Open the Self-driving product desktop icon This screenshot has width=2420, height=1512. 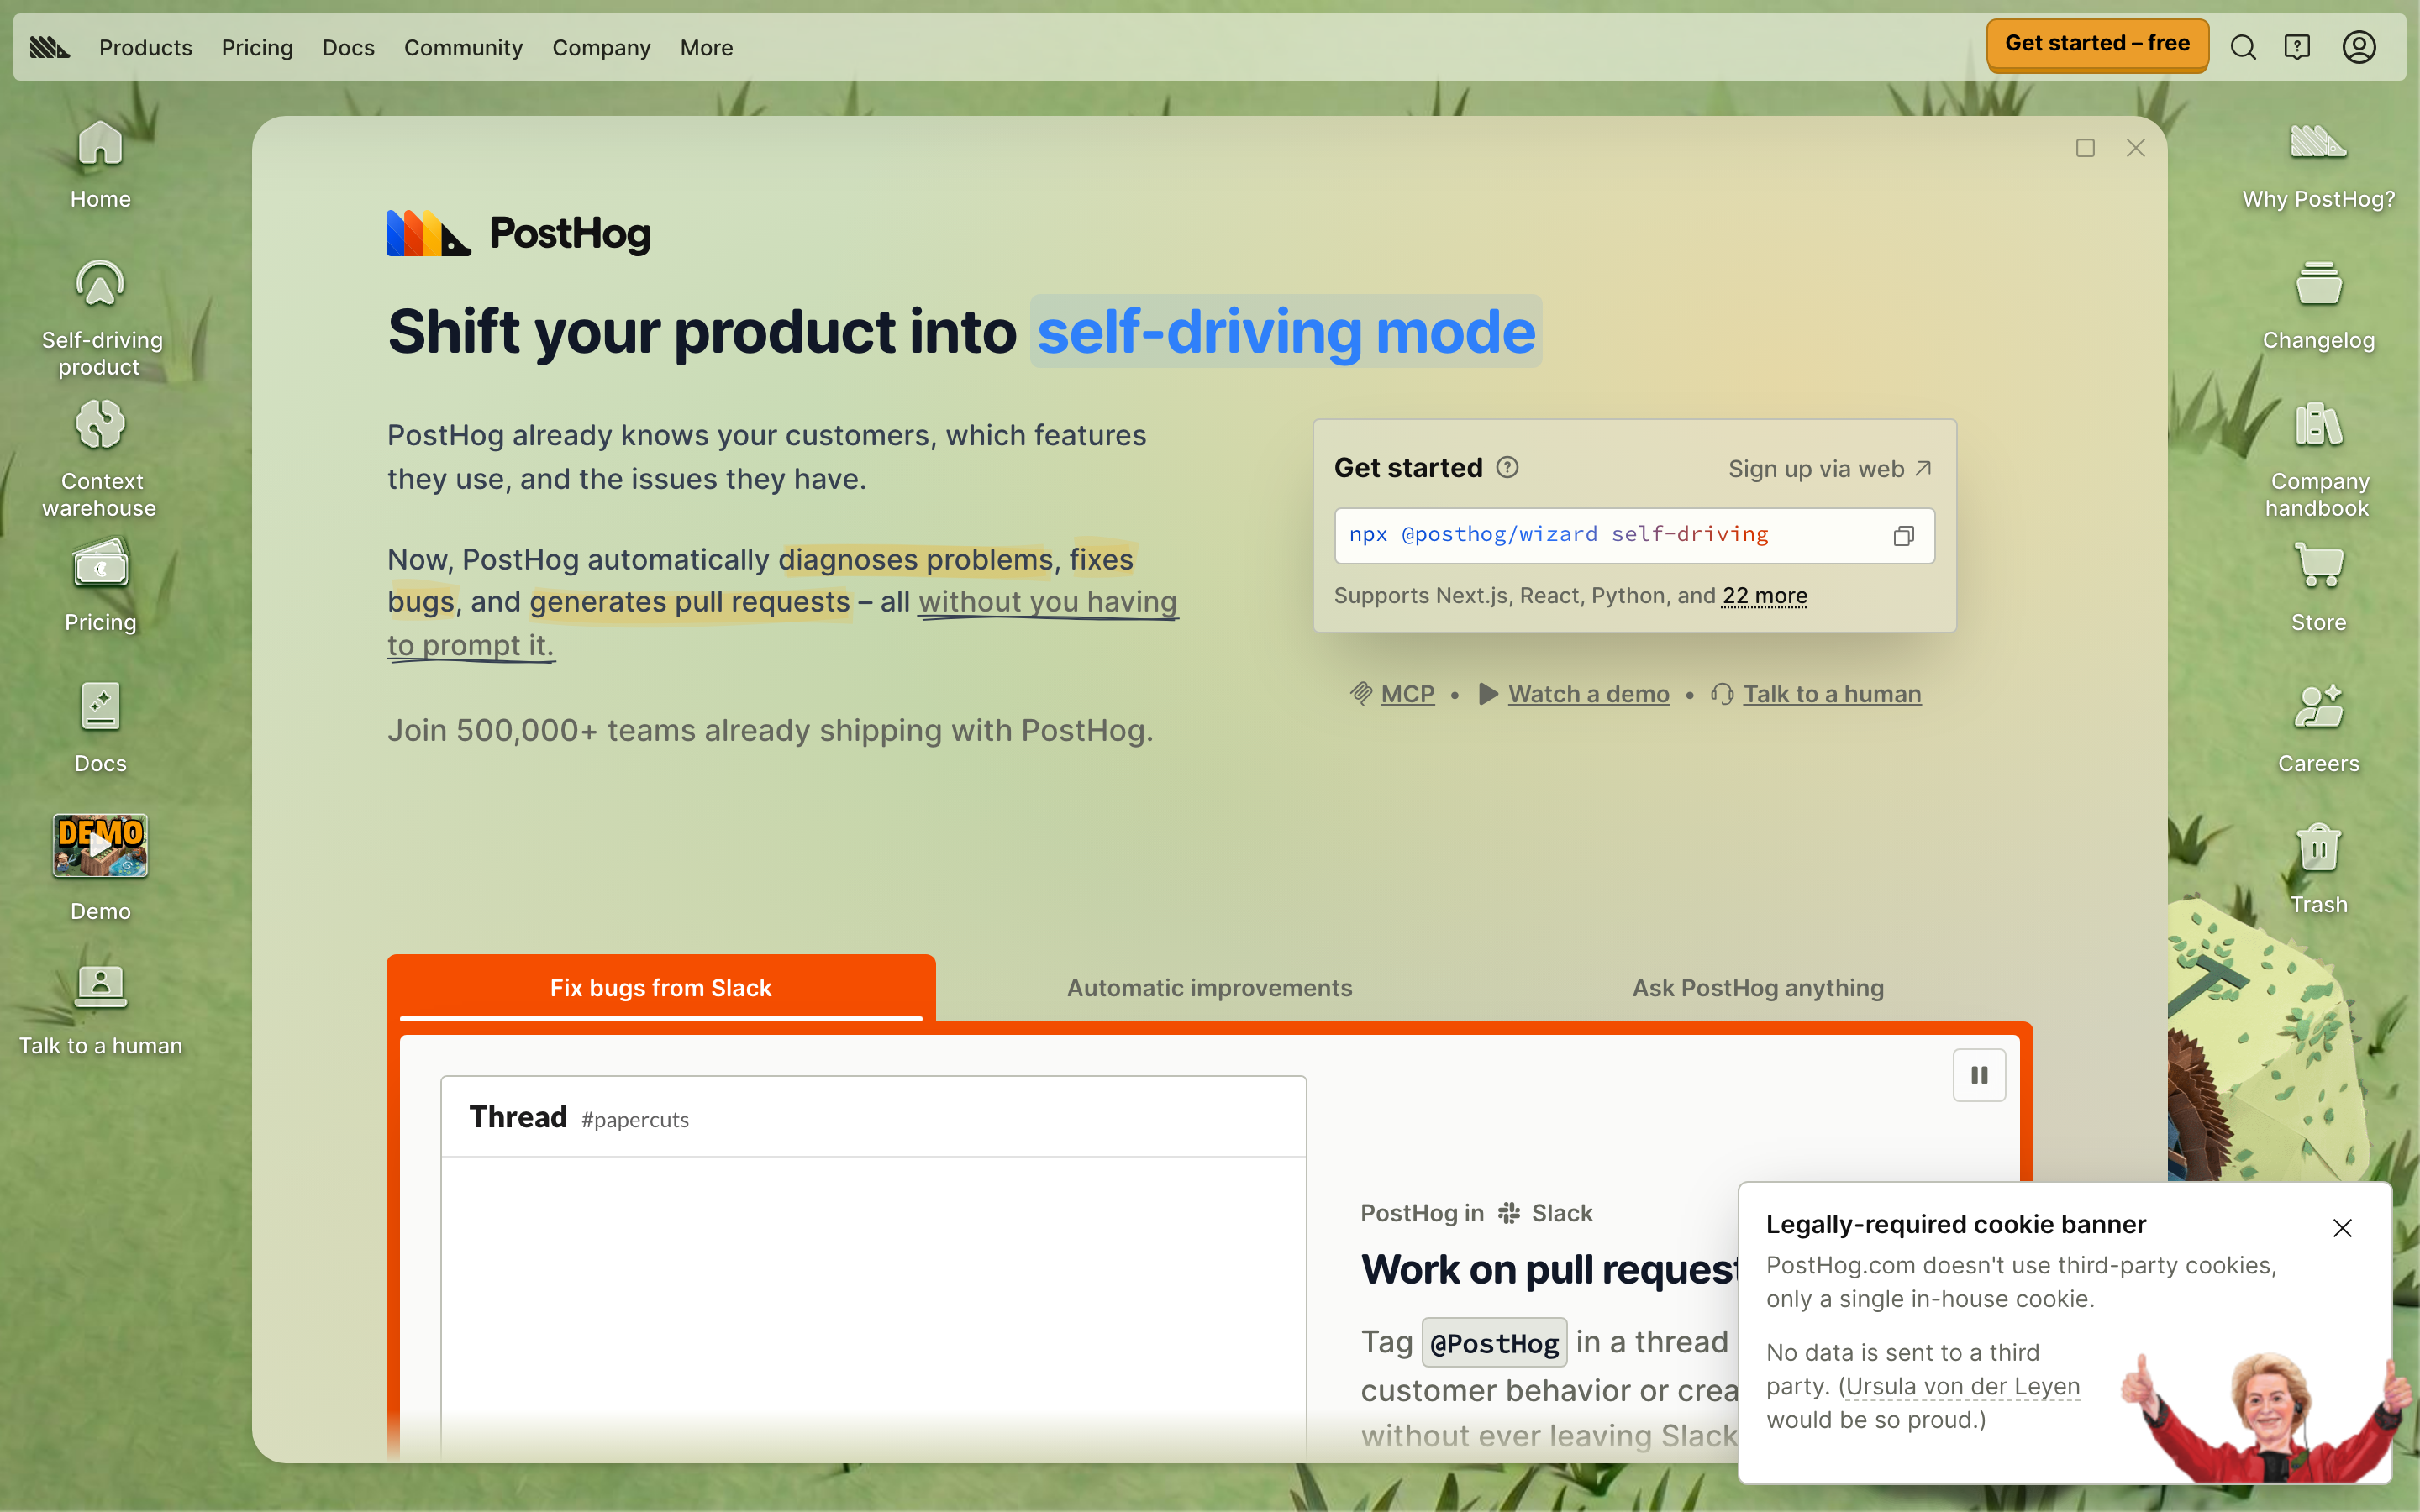[100, 318]
